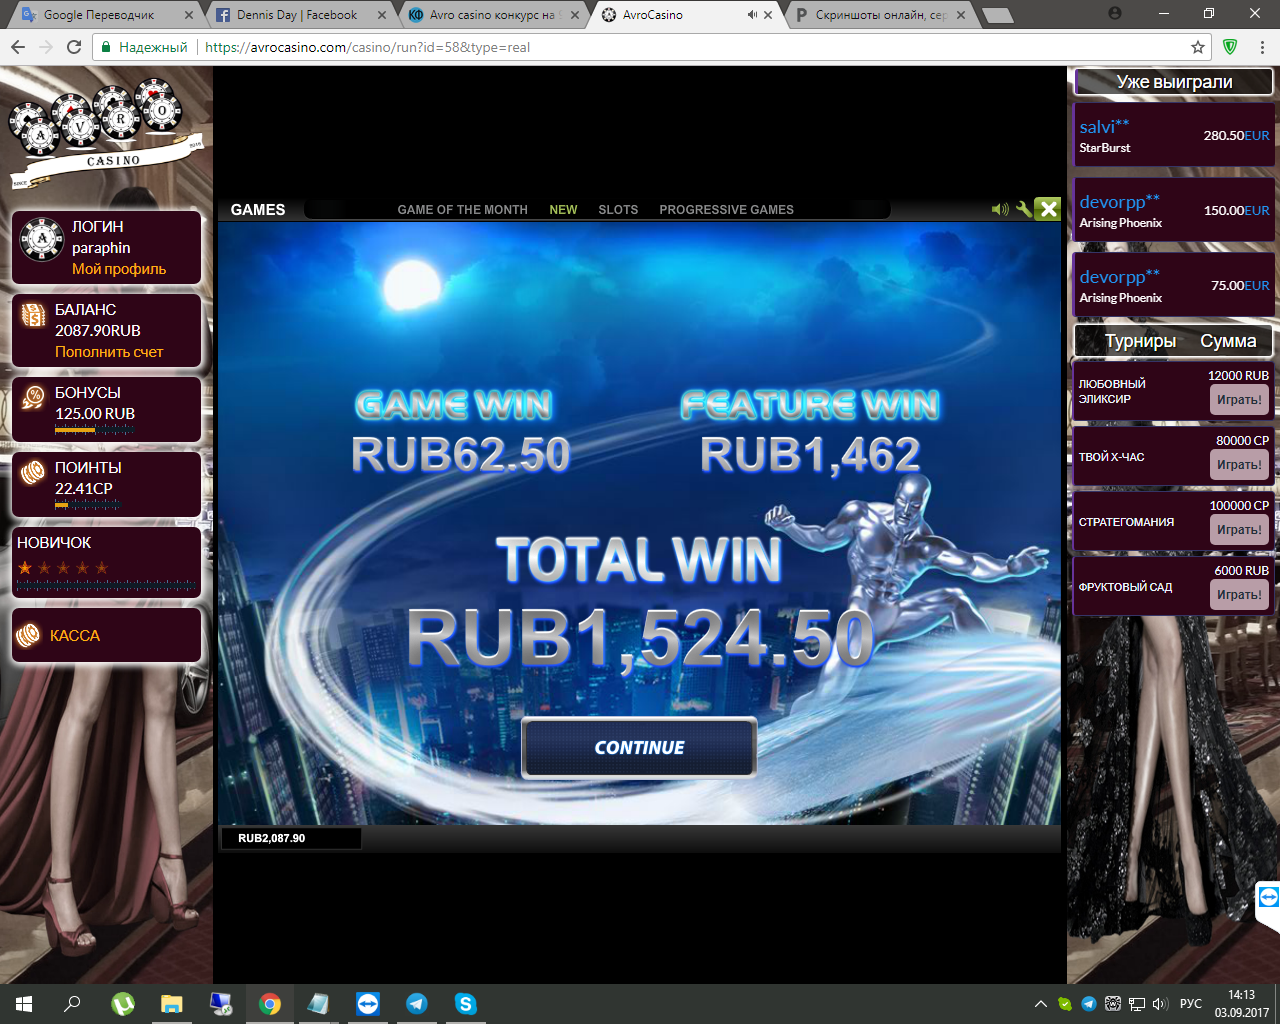The height and width of the screenshot is (1024, 1280).
Task: Click the RUB2,087.90 balance field in game
Action: click(291, 838)
